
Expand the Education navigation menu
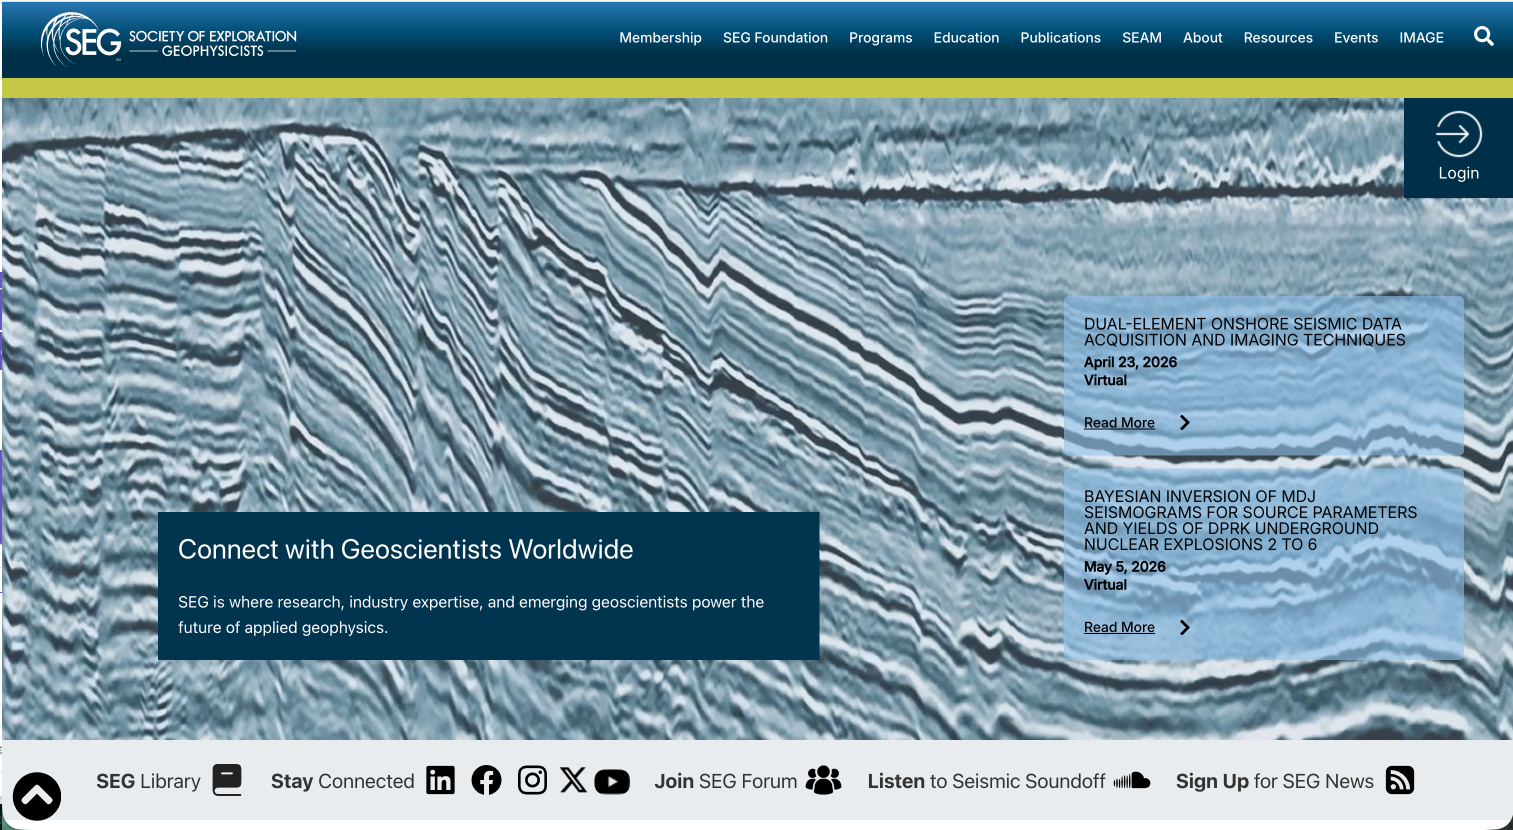click(x=966, y=38)
